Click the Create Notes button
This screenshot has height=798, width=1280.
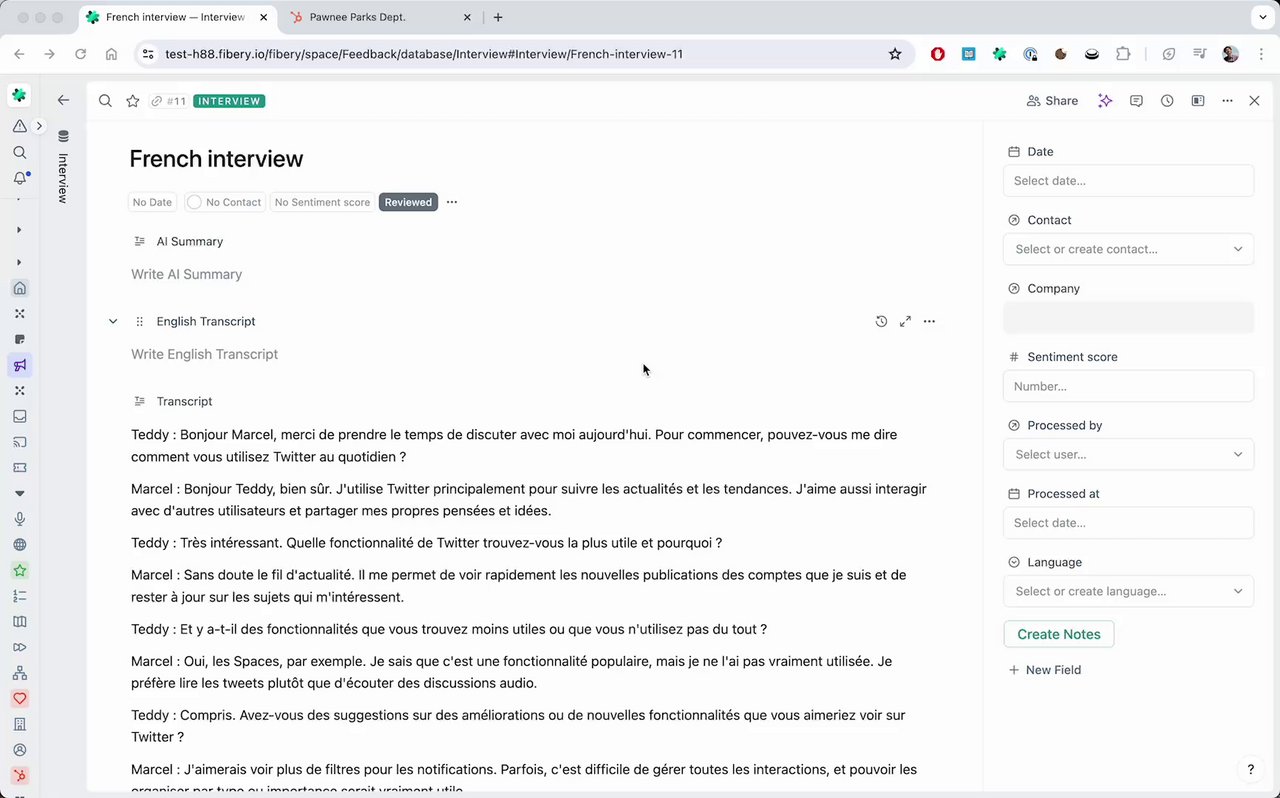(1059, 634)
